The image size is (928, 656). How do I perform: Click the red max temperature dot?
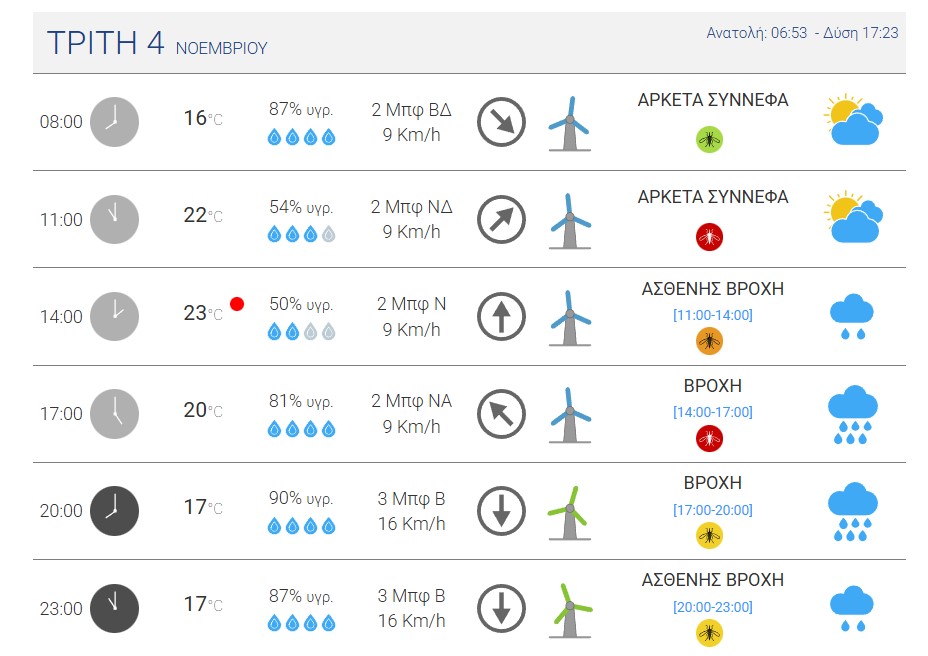pyautogui.click(x=237, y=304)
